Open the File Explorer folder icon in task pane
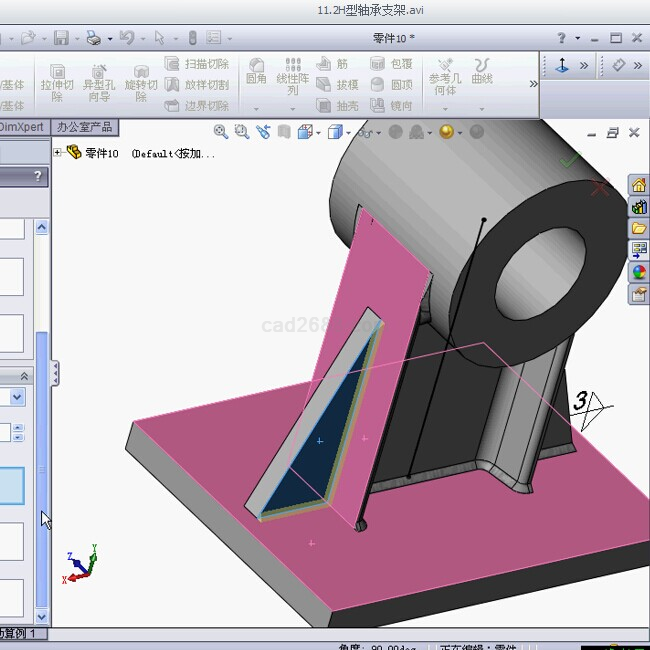Screen dimensions: 650x650 638,229
